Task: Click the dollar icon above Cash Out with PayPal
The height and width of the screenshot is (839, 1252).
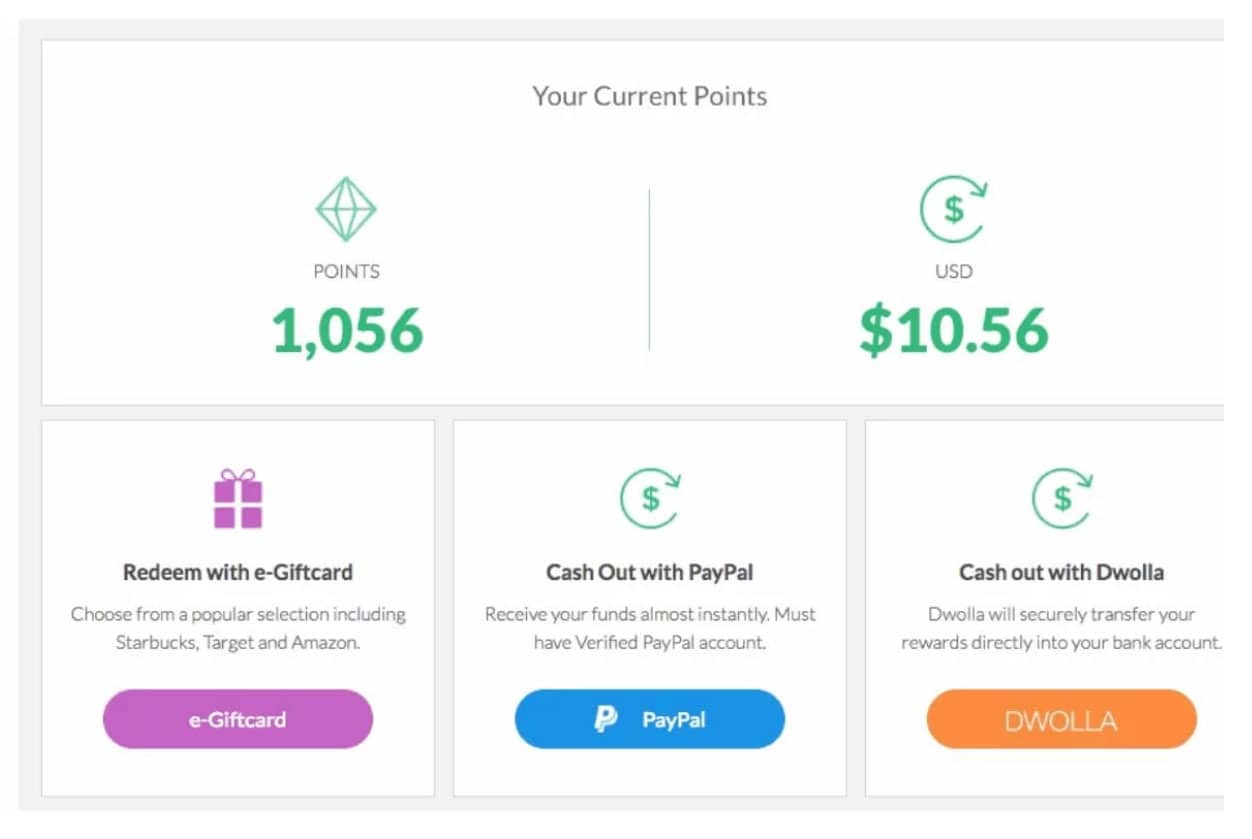Action: (650, 498)
